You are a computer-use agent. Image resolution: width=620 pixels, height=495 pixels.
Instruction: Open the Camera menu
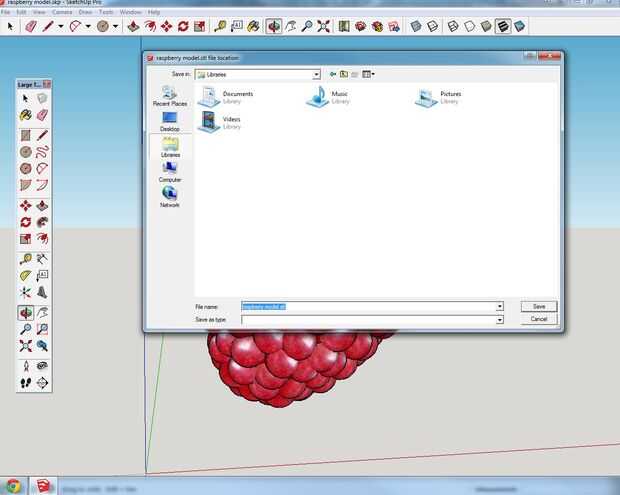62,12
